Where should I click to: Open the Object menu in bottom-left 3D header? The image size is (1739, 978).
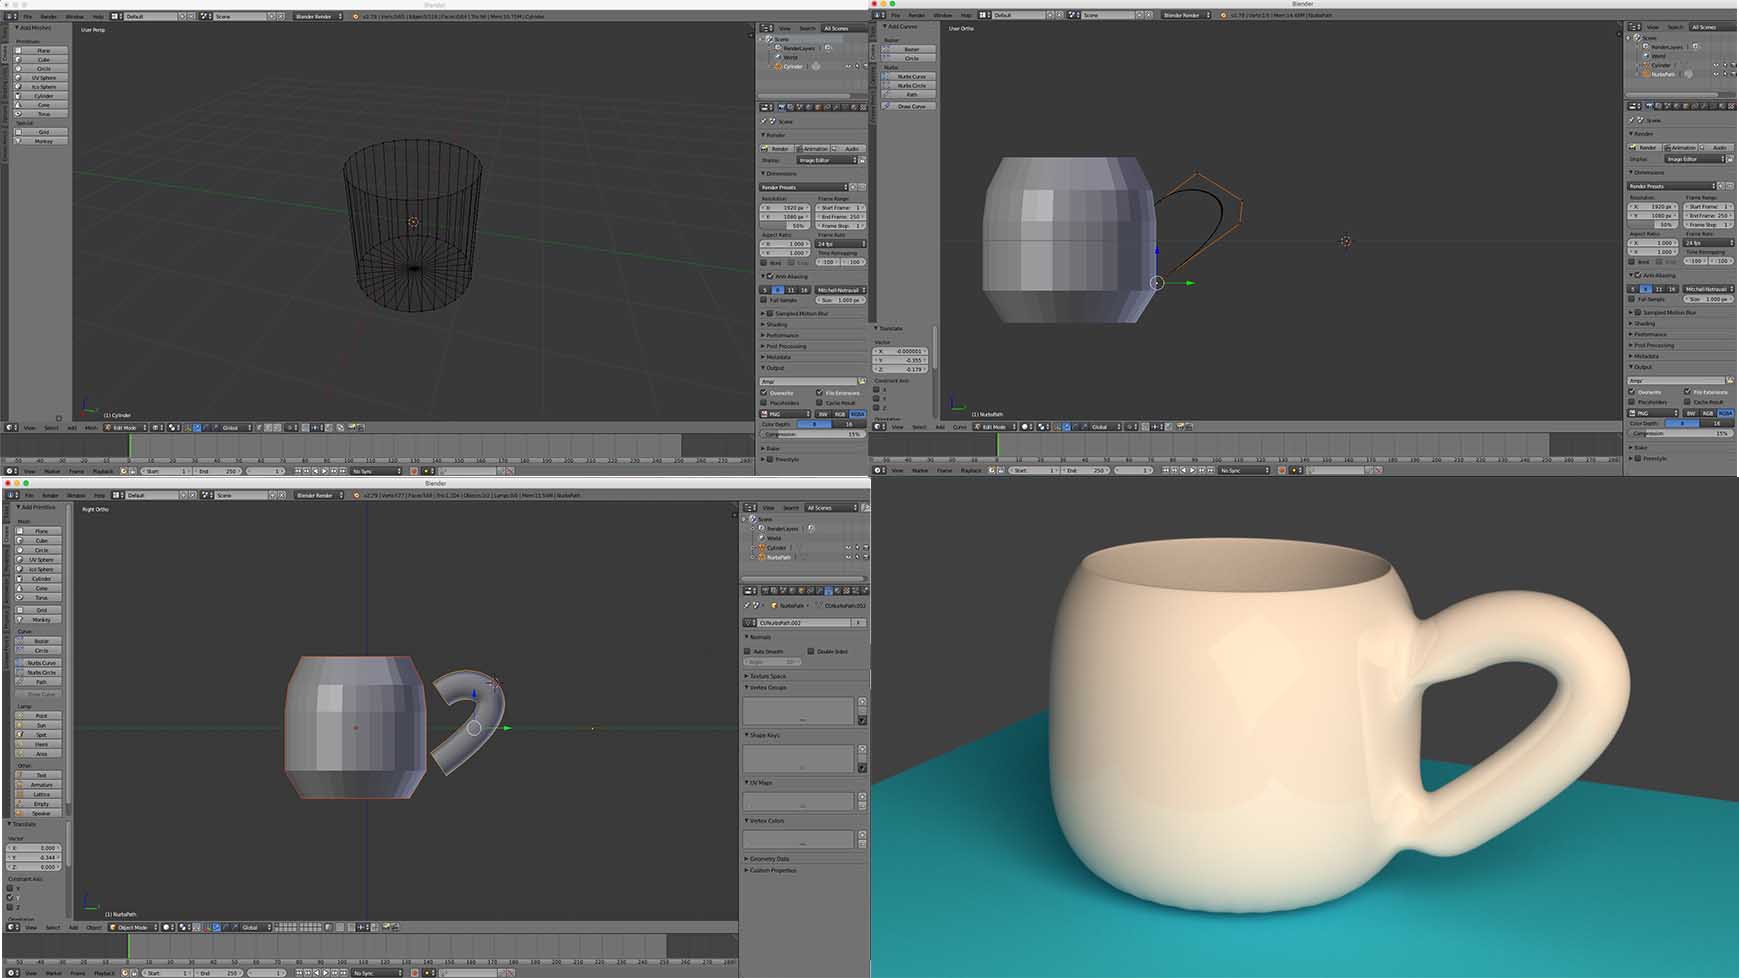93,928
